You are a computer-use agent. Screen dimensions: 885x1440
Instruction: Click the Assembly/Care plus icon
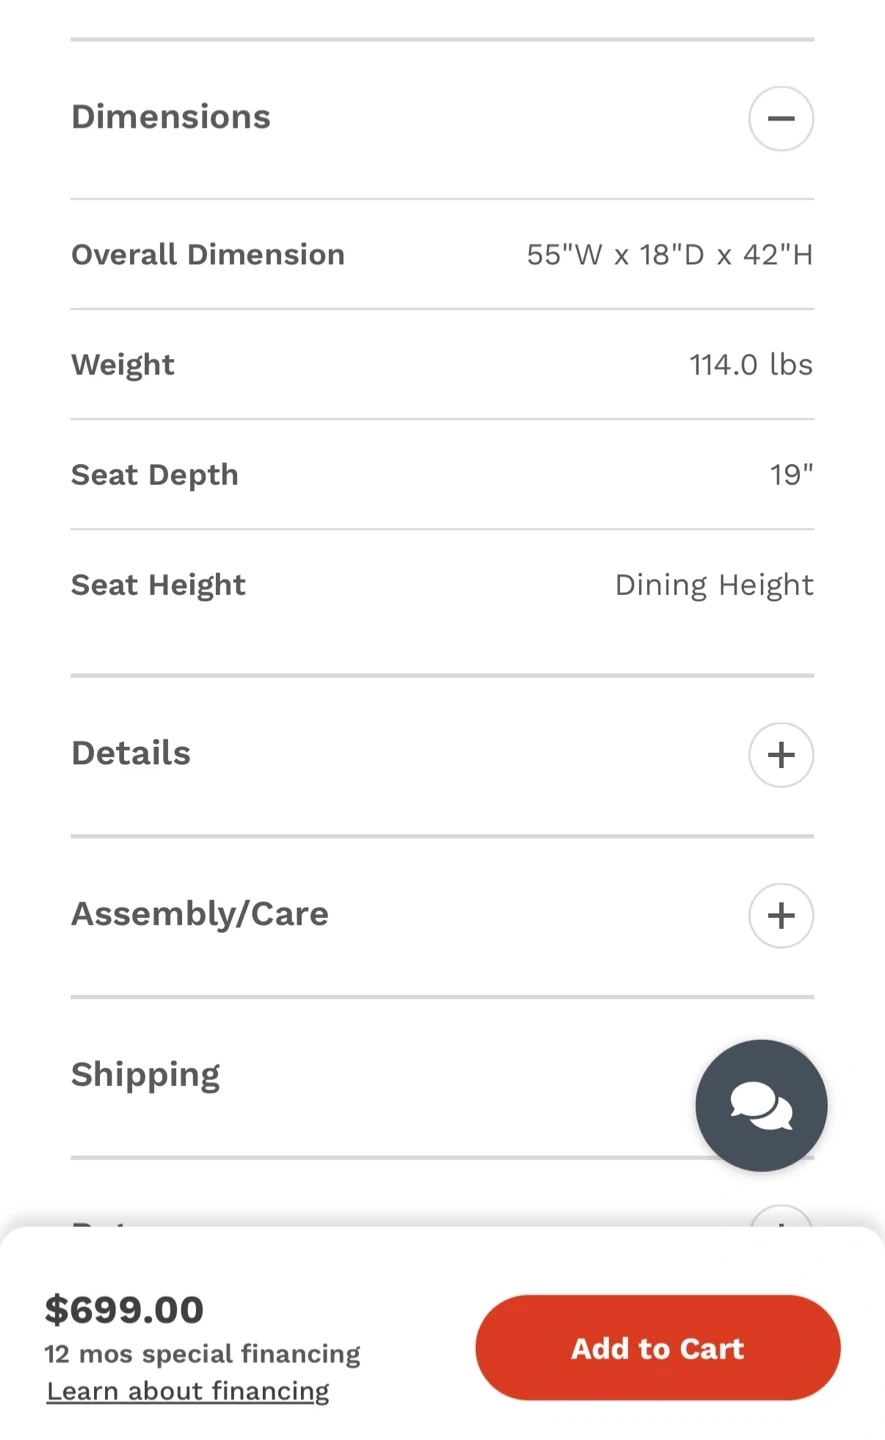tap(781, 915)
